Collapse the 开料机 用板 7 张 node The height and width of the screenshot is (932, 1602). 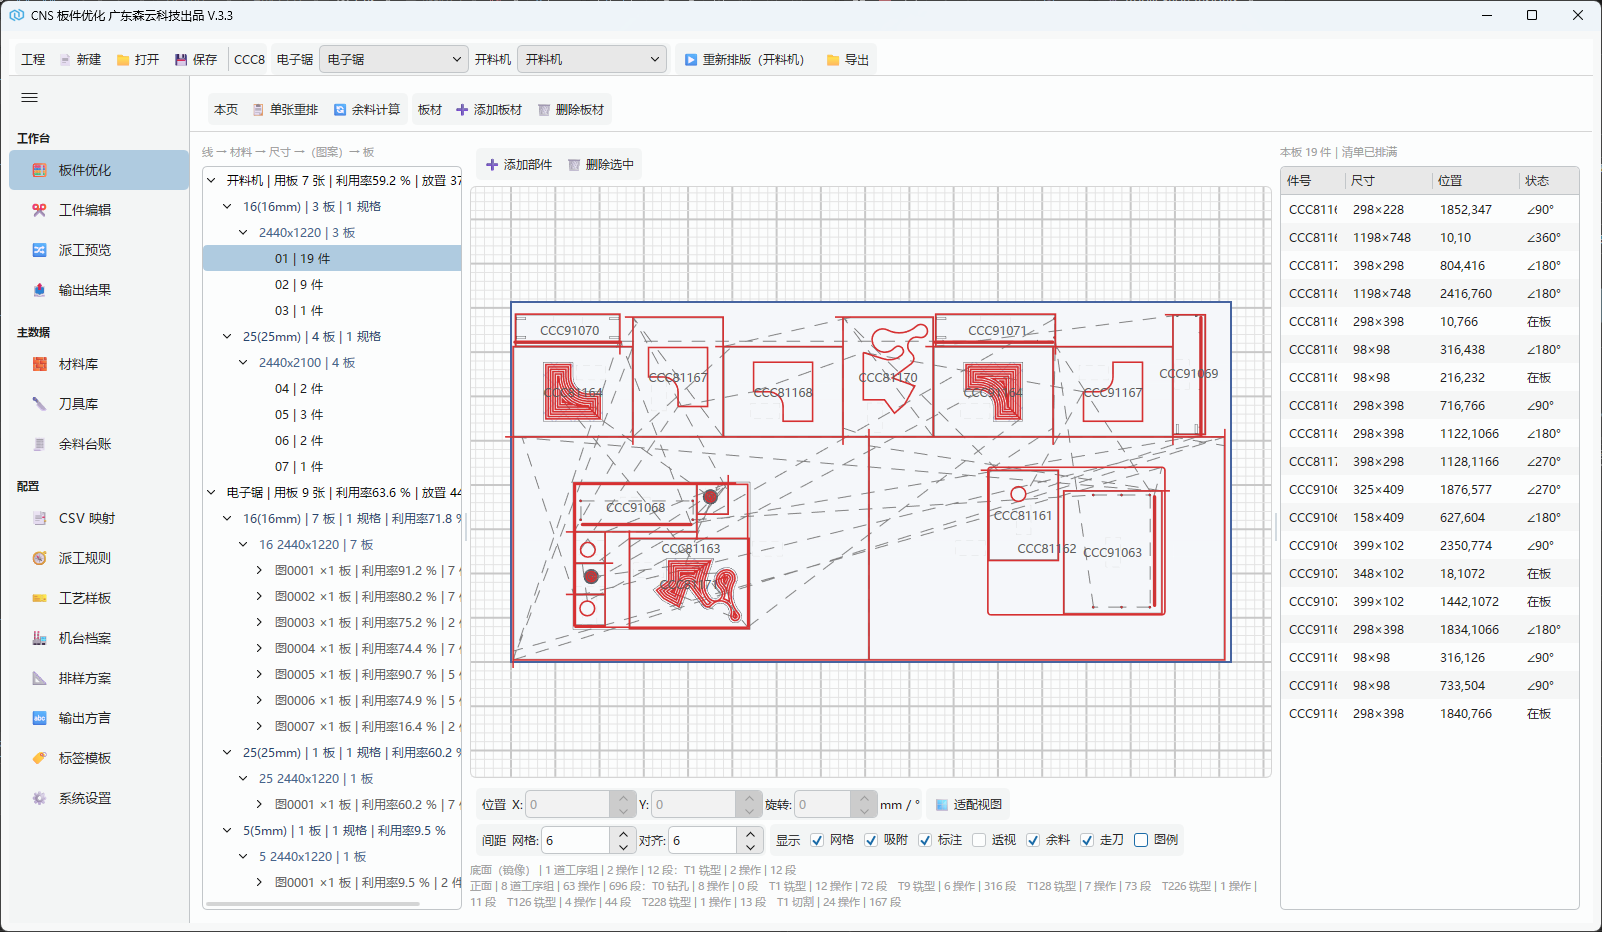point(211,181)
